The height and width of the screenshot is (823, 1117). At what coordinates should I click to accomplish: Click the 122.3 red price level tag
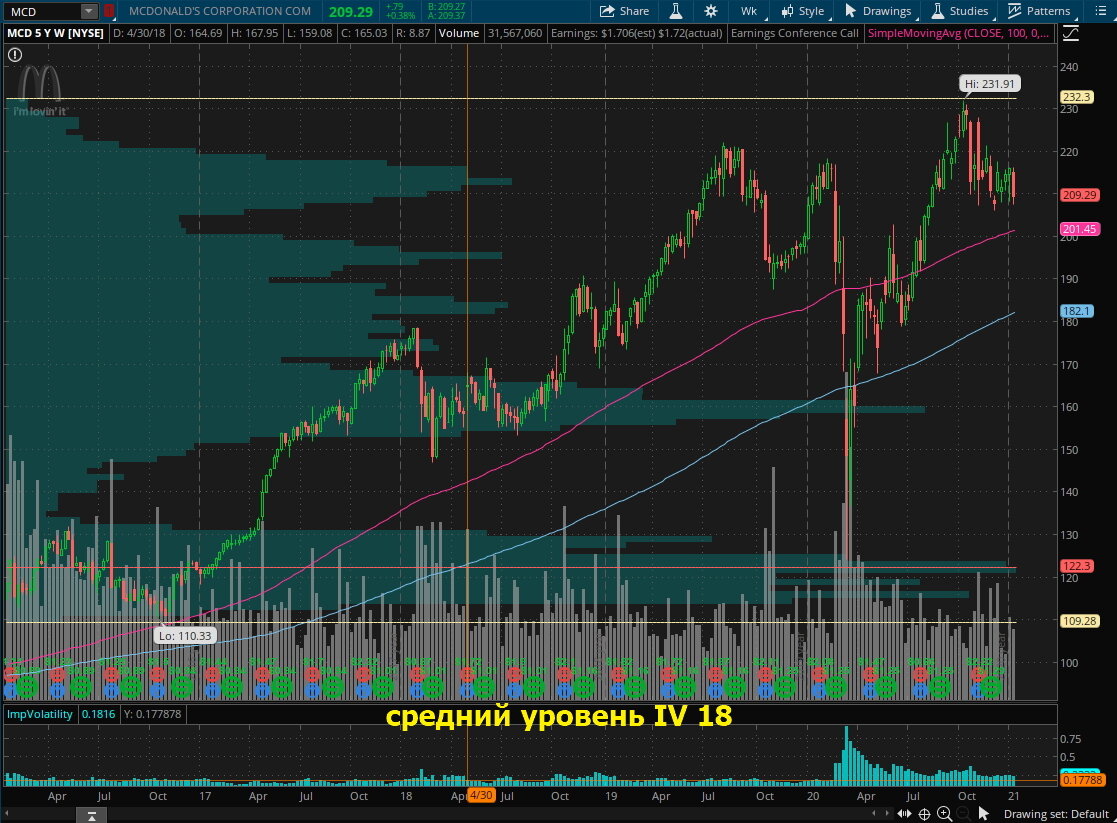[1076, 566]
